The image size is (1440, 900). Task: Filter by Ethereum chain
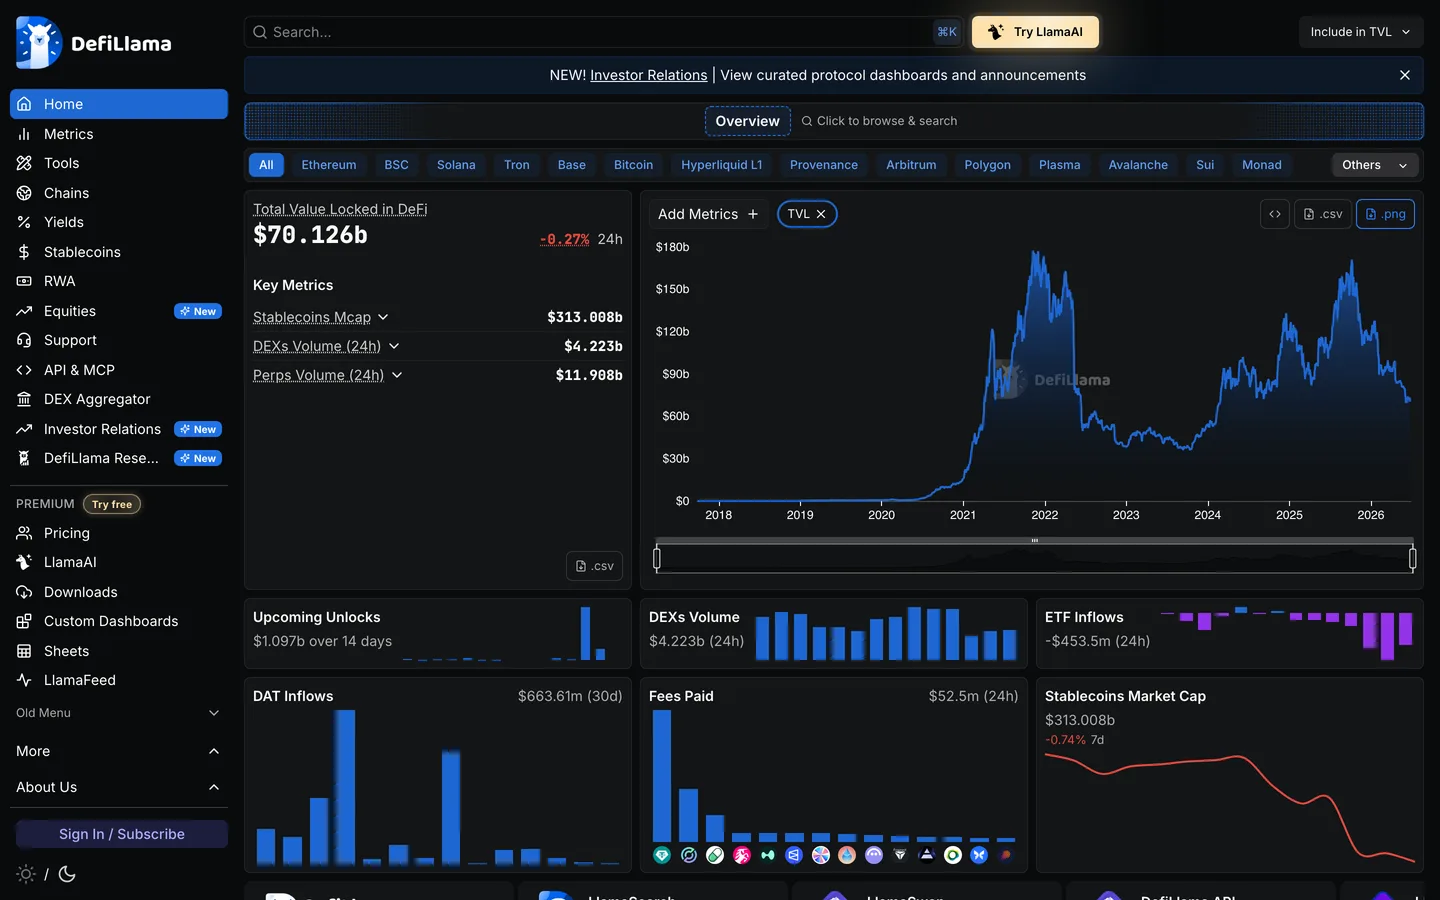[329, 165]
